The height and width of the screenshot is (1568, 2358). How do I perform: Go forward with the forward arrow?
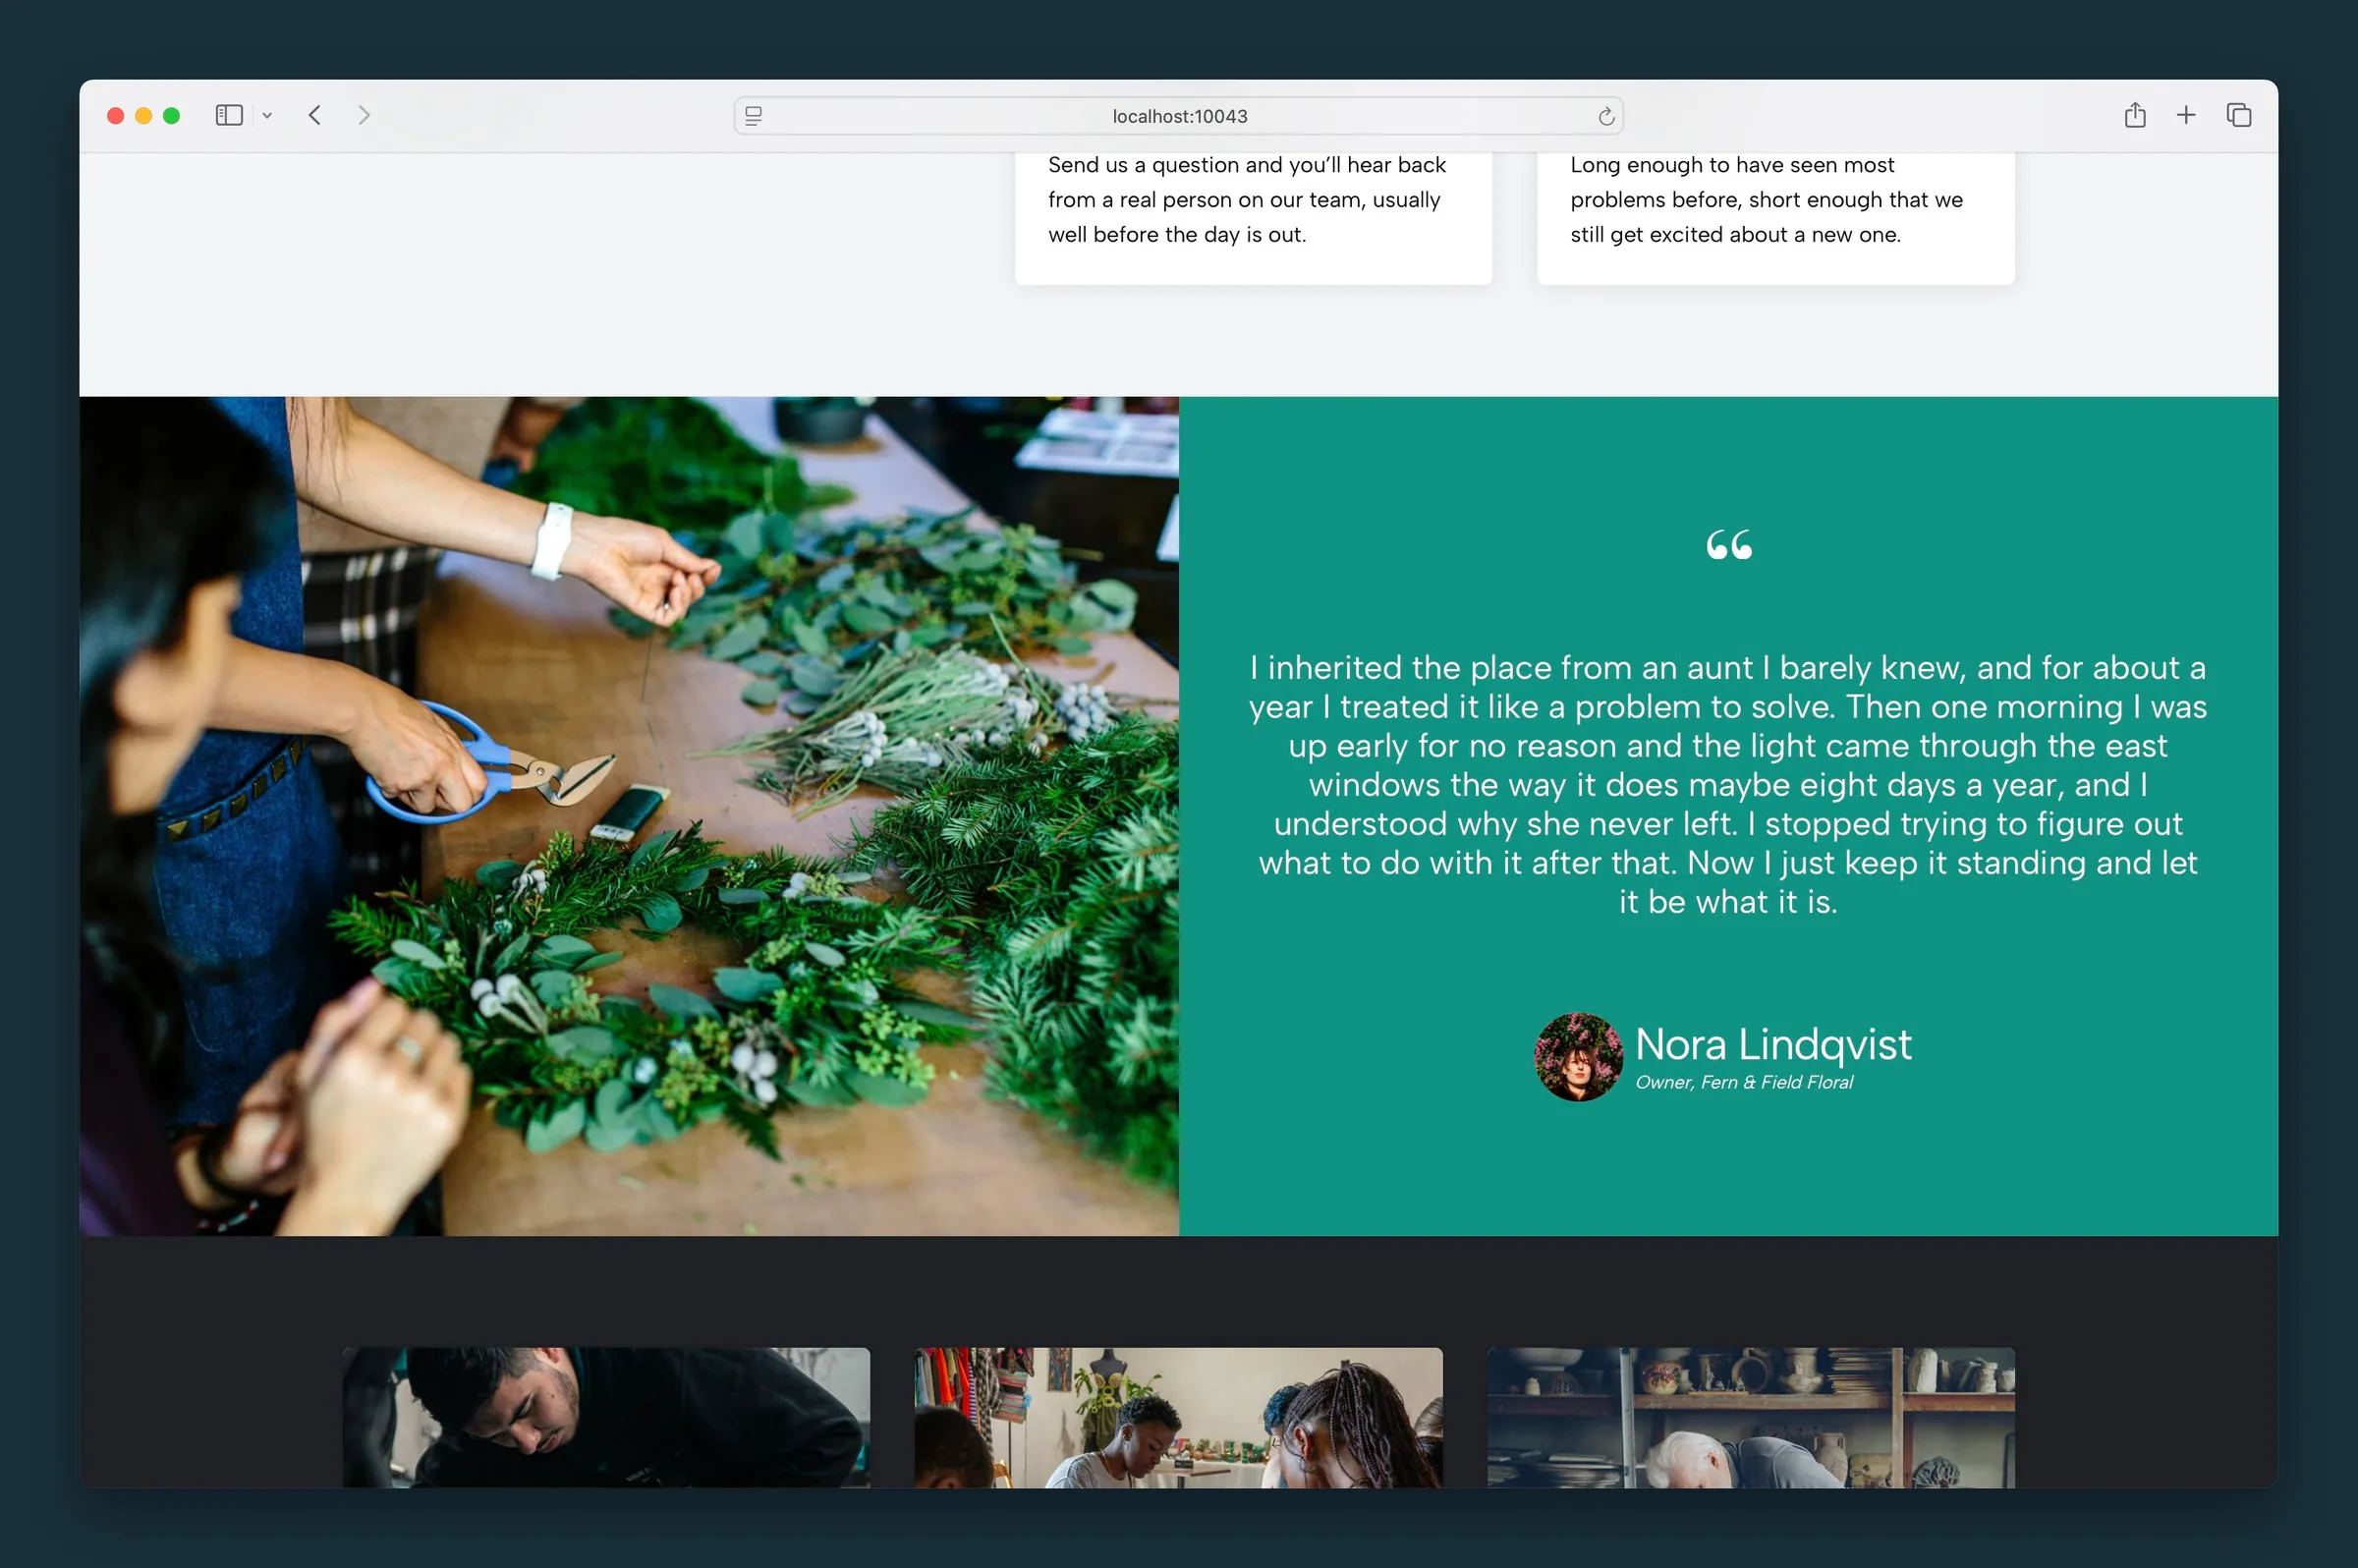(x=364, y=115)
